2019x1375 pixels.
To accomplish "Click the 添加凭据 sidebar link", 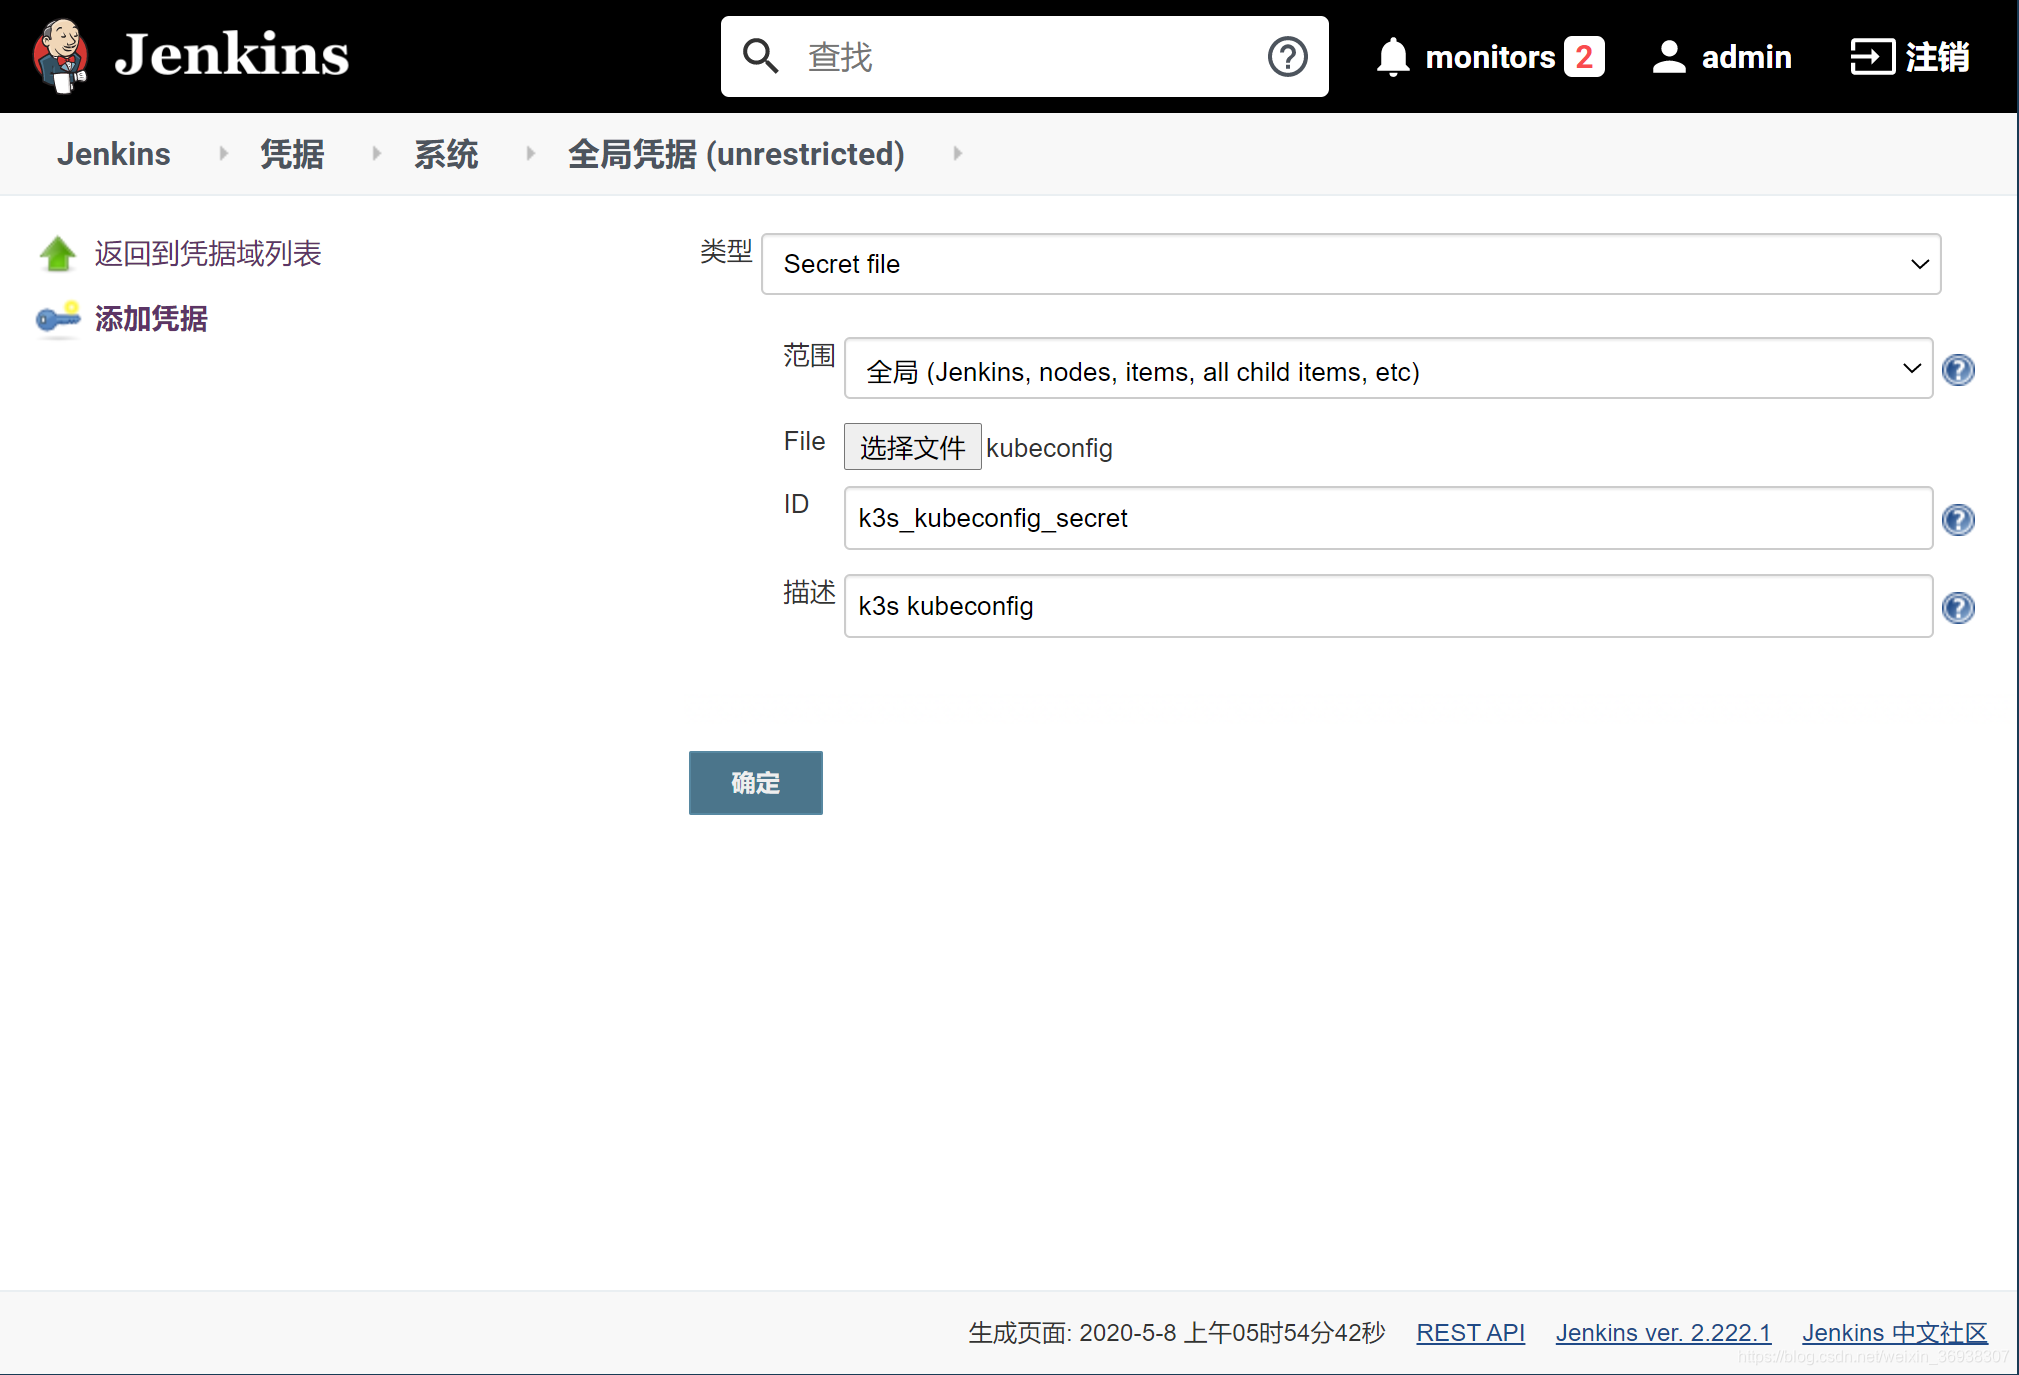I will click(151, 318).
